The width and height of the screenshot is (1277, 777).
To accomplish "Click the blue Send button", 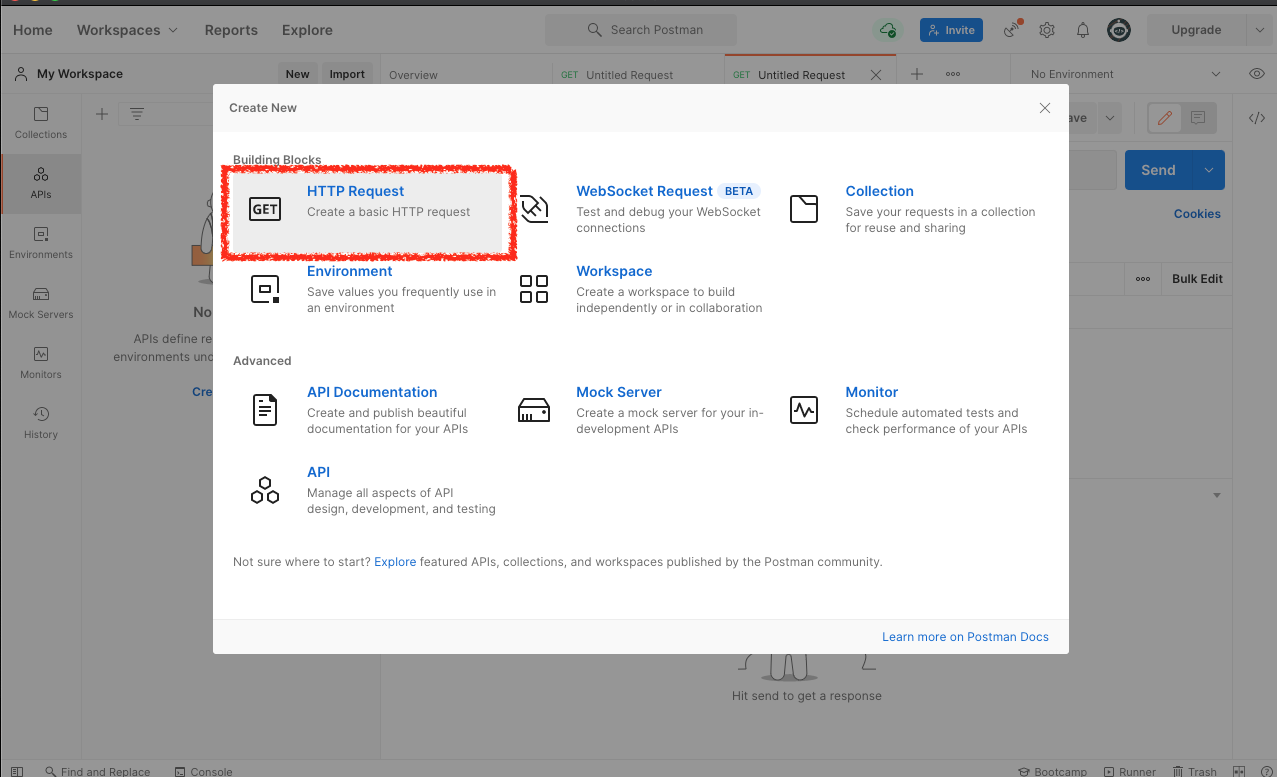I will point(1159,170).
